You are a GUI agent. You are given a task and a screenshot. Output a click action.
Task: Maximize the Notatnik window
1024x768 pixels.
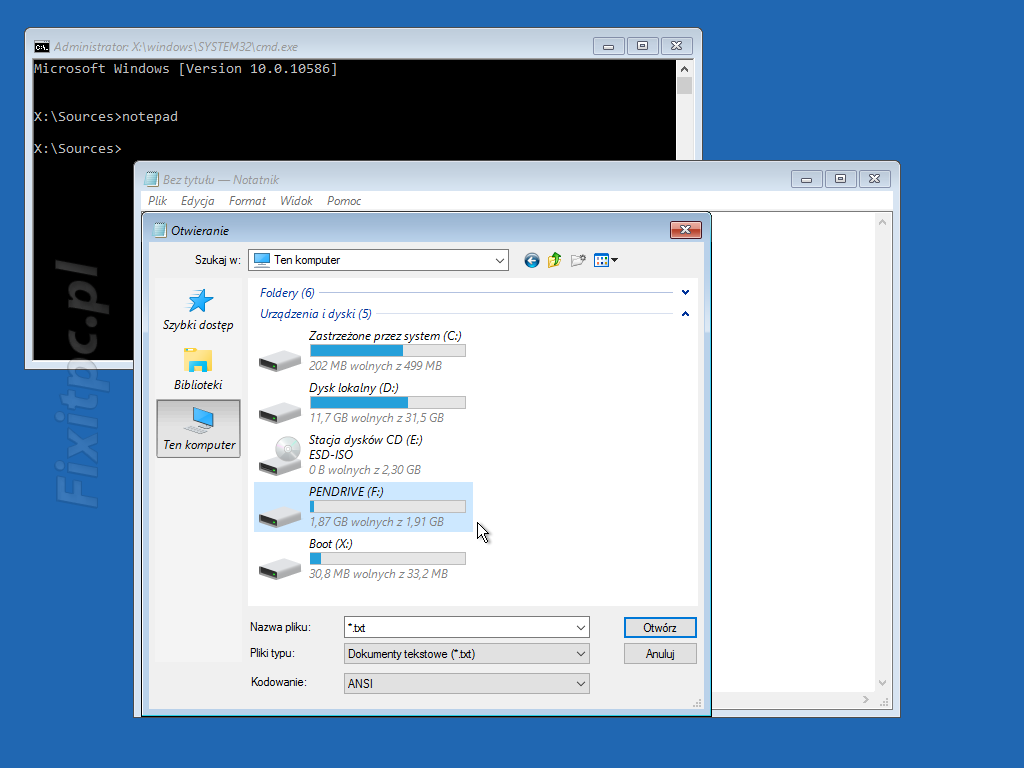pyautogui.click(x=840, y=179)
